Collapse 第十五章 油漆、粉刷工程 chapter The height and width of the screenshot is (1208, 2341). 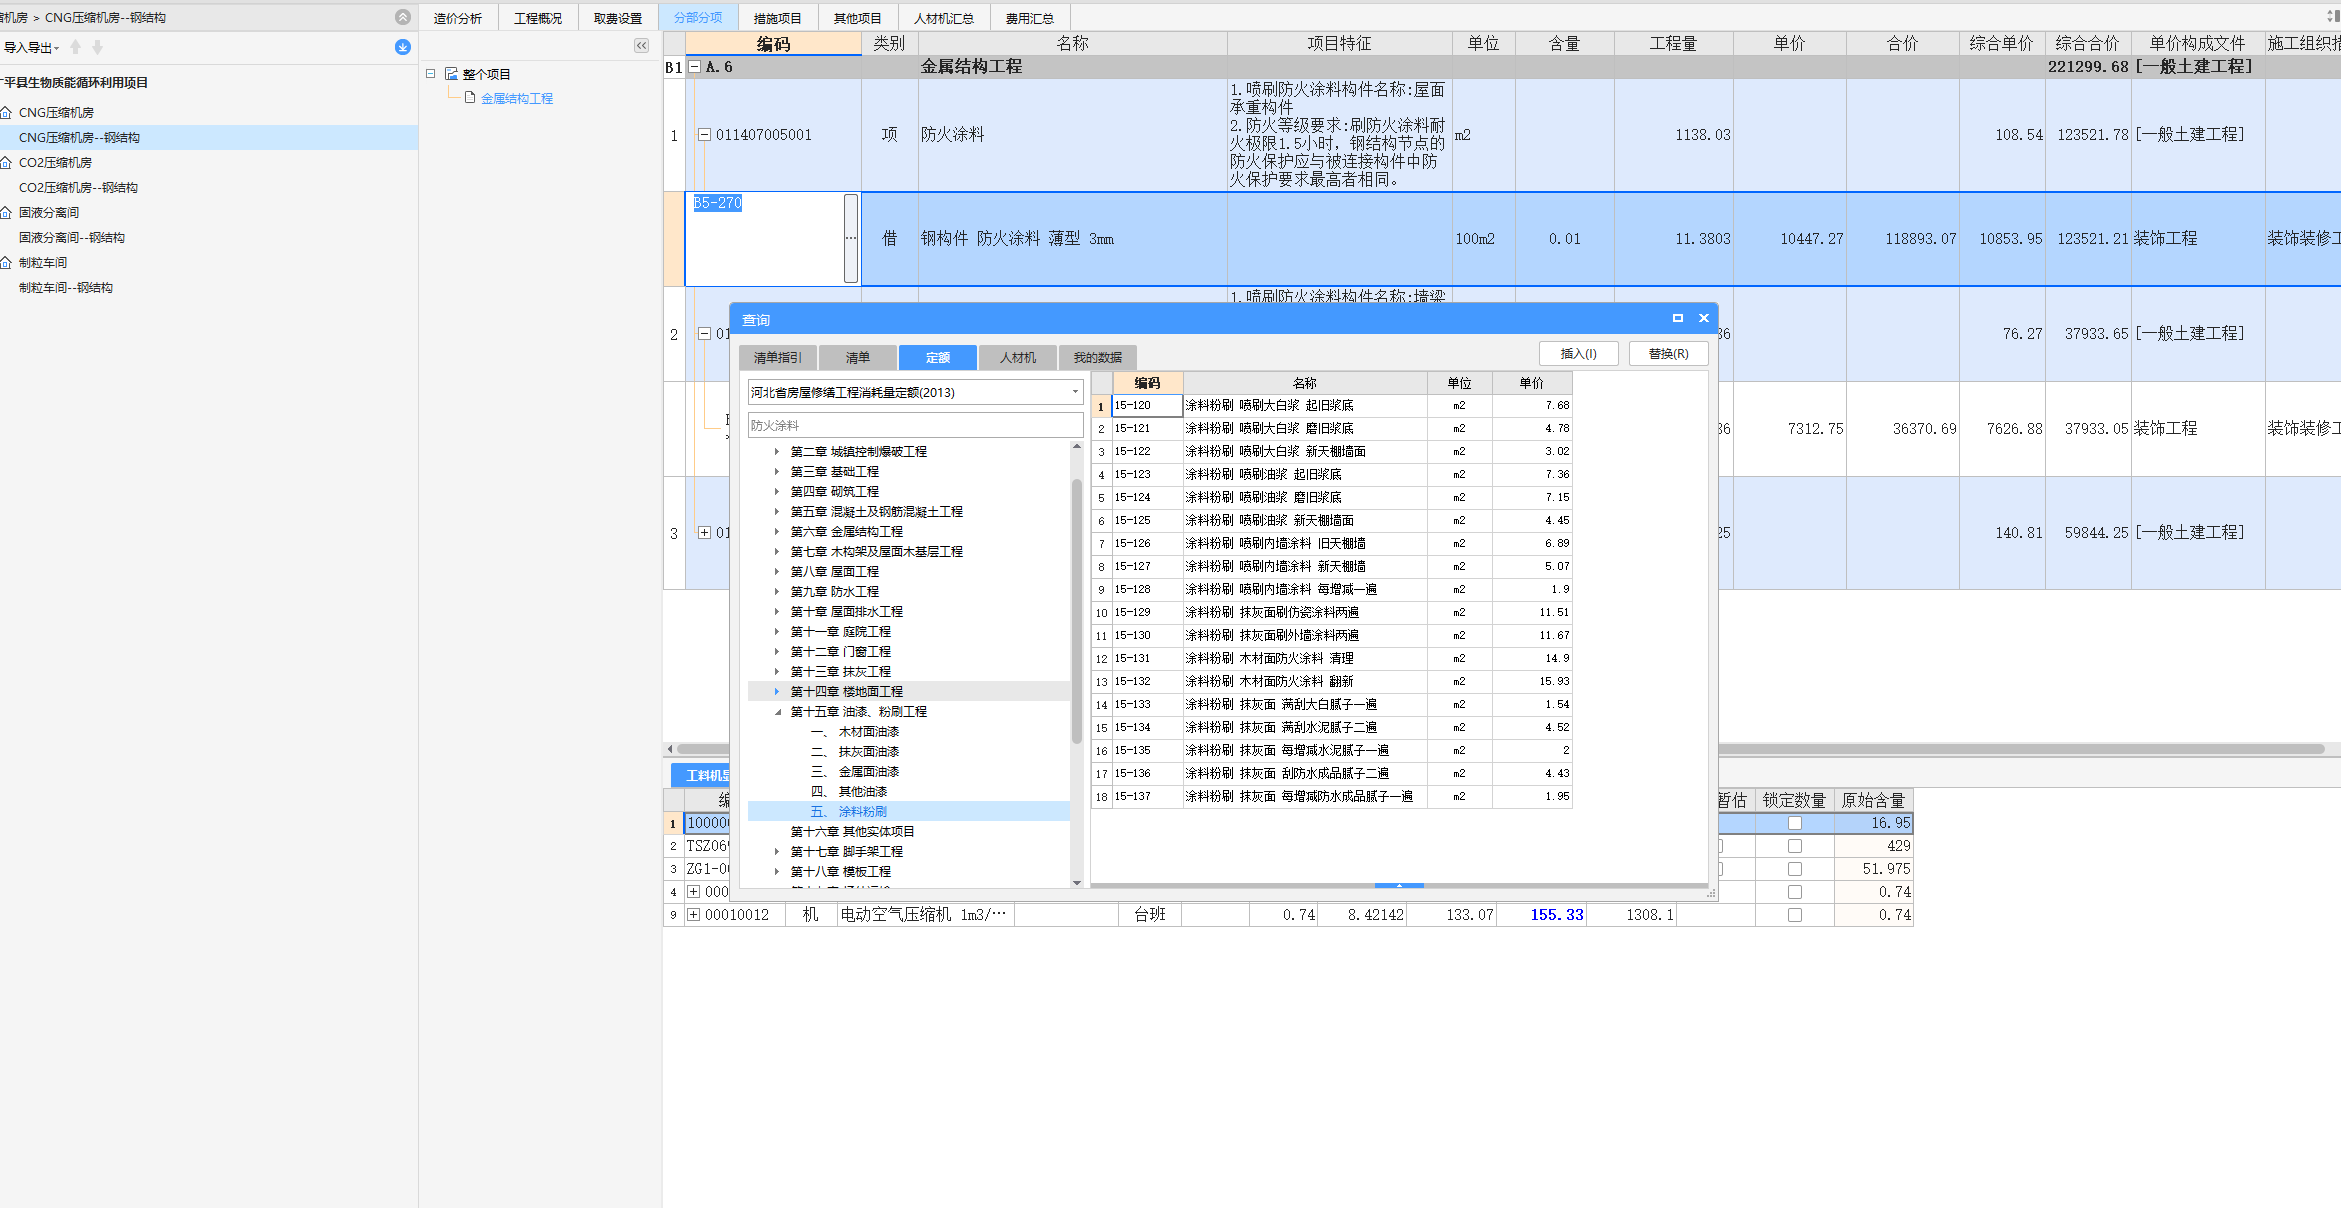tap(777, 712)
